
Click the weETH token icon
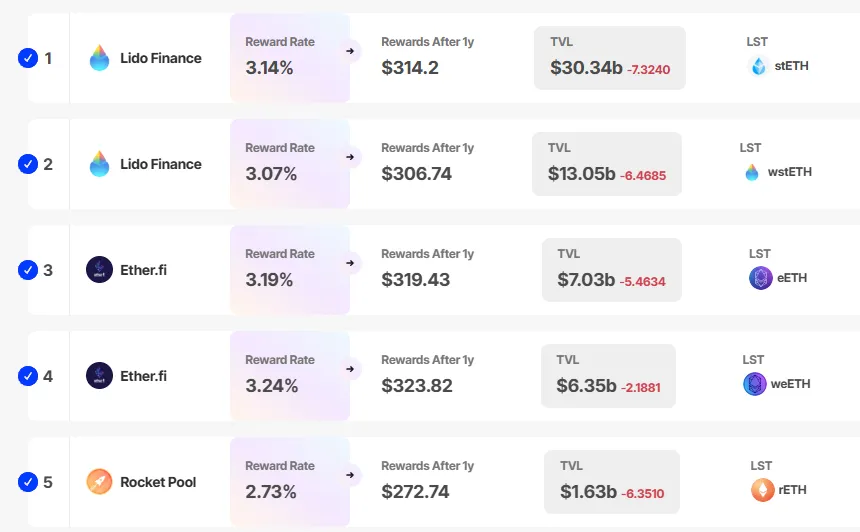pos(754,384)
